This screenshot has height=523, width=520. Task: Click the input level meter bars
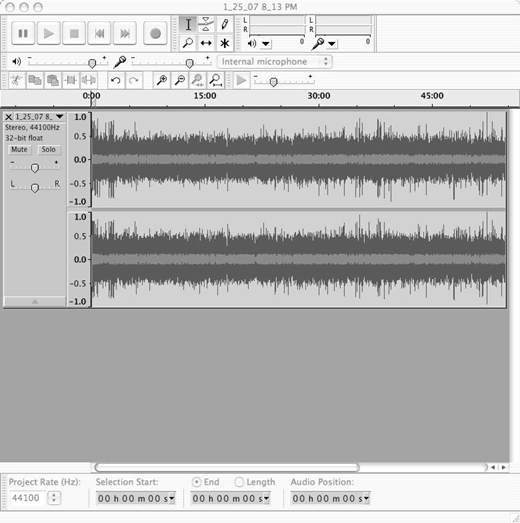343,25
